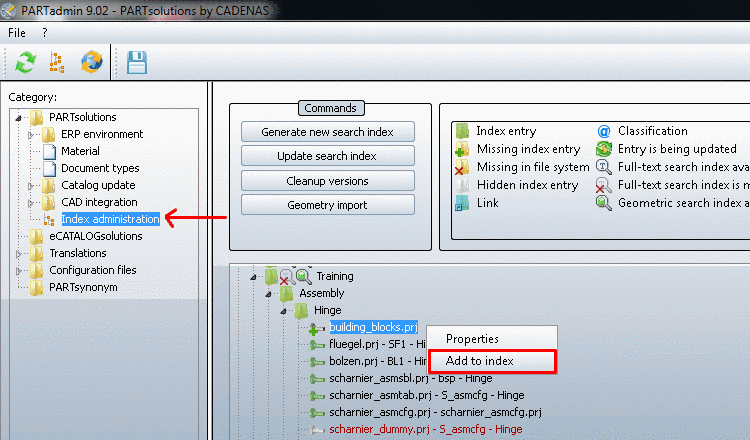This screenshot has height=440, width=750.
Task: Open the File menu
Action: point(17,33)
